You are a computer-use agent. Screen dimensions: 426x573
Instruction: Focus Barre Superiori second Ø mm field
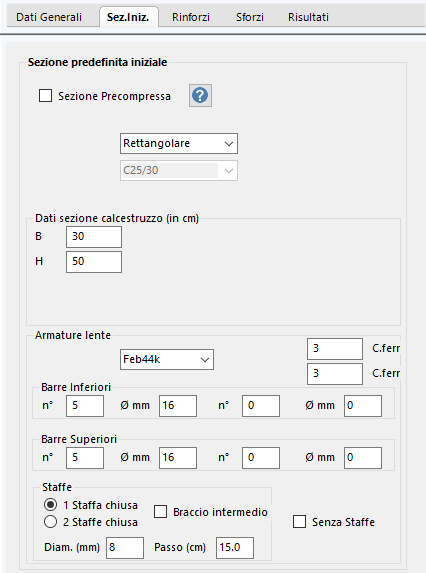pos(363,458)
